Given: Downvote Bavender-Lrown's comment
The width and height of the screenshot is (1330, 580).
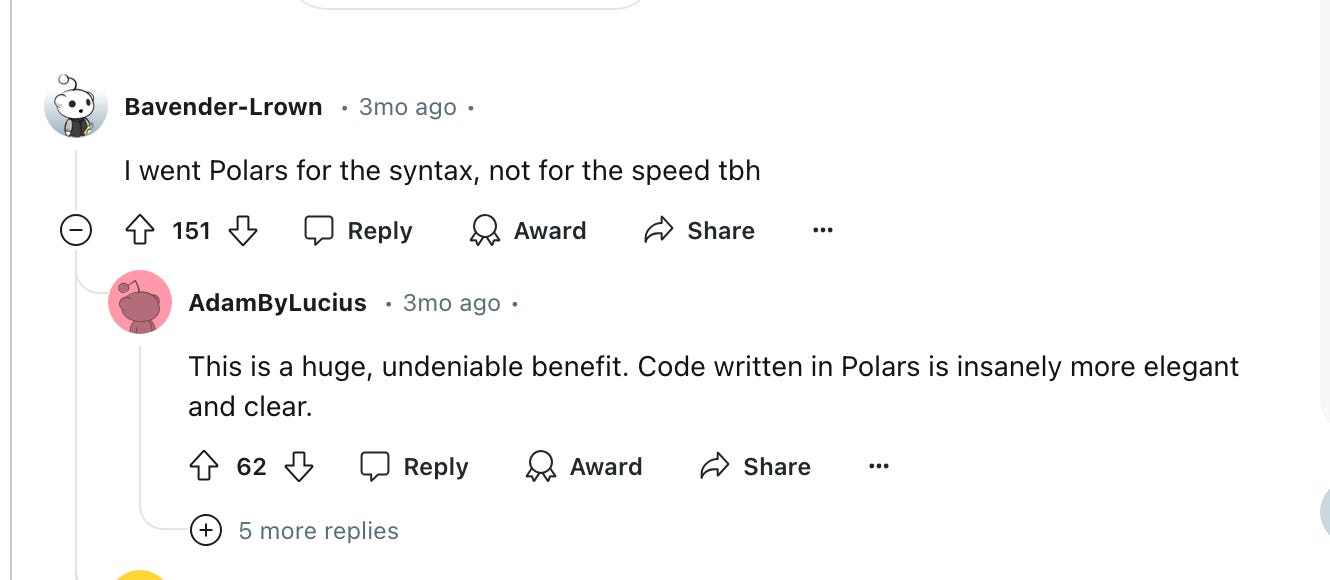Looking at the screenshot, I should pos(241,230).
